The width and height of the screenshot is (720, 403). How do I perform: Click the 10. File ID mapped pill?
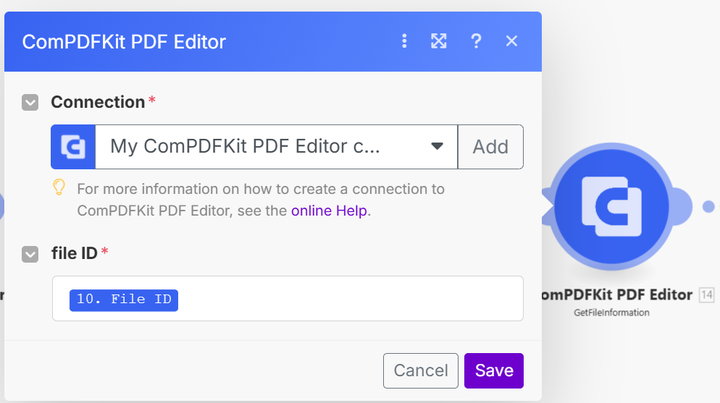pos(124,300)
